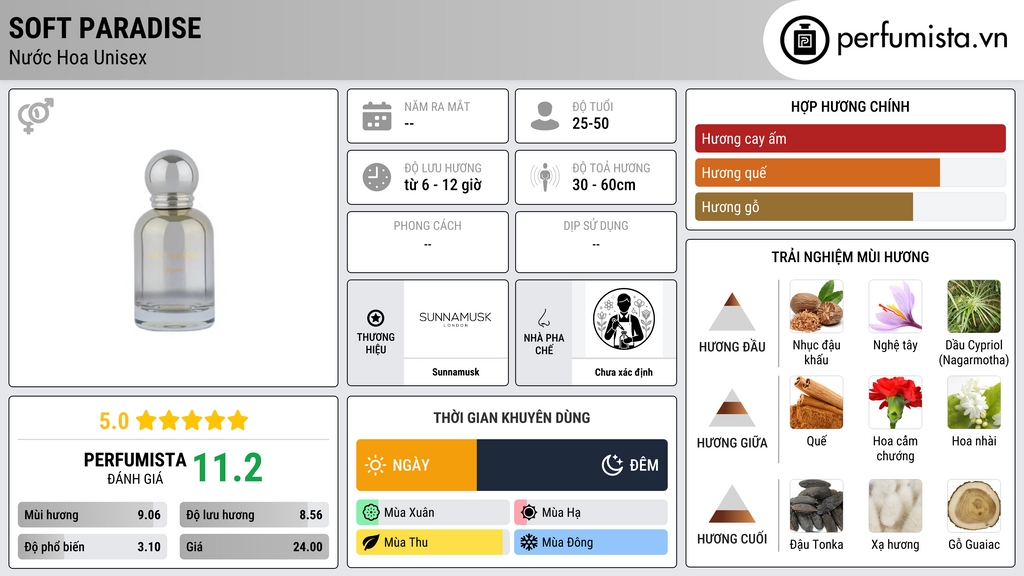This screenshot has height=576, width=1024.
Task: Click the Xạ hương musk image
Action: click(x=895, y=506)
